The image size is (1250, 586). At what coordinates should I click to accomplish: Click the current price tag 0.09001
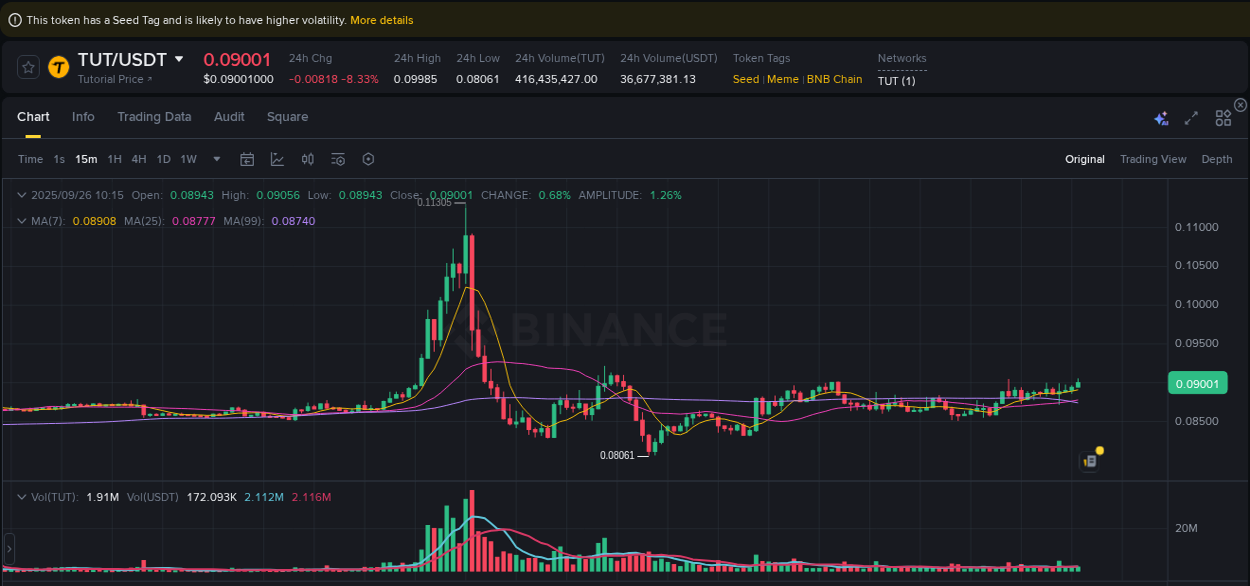pyautogui.click(x=1197, y=383)
